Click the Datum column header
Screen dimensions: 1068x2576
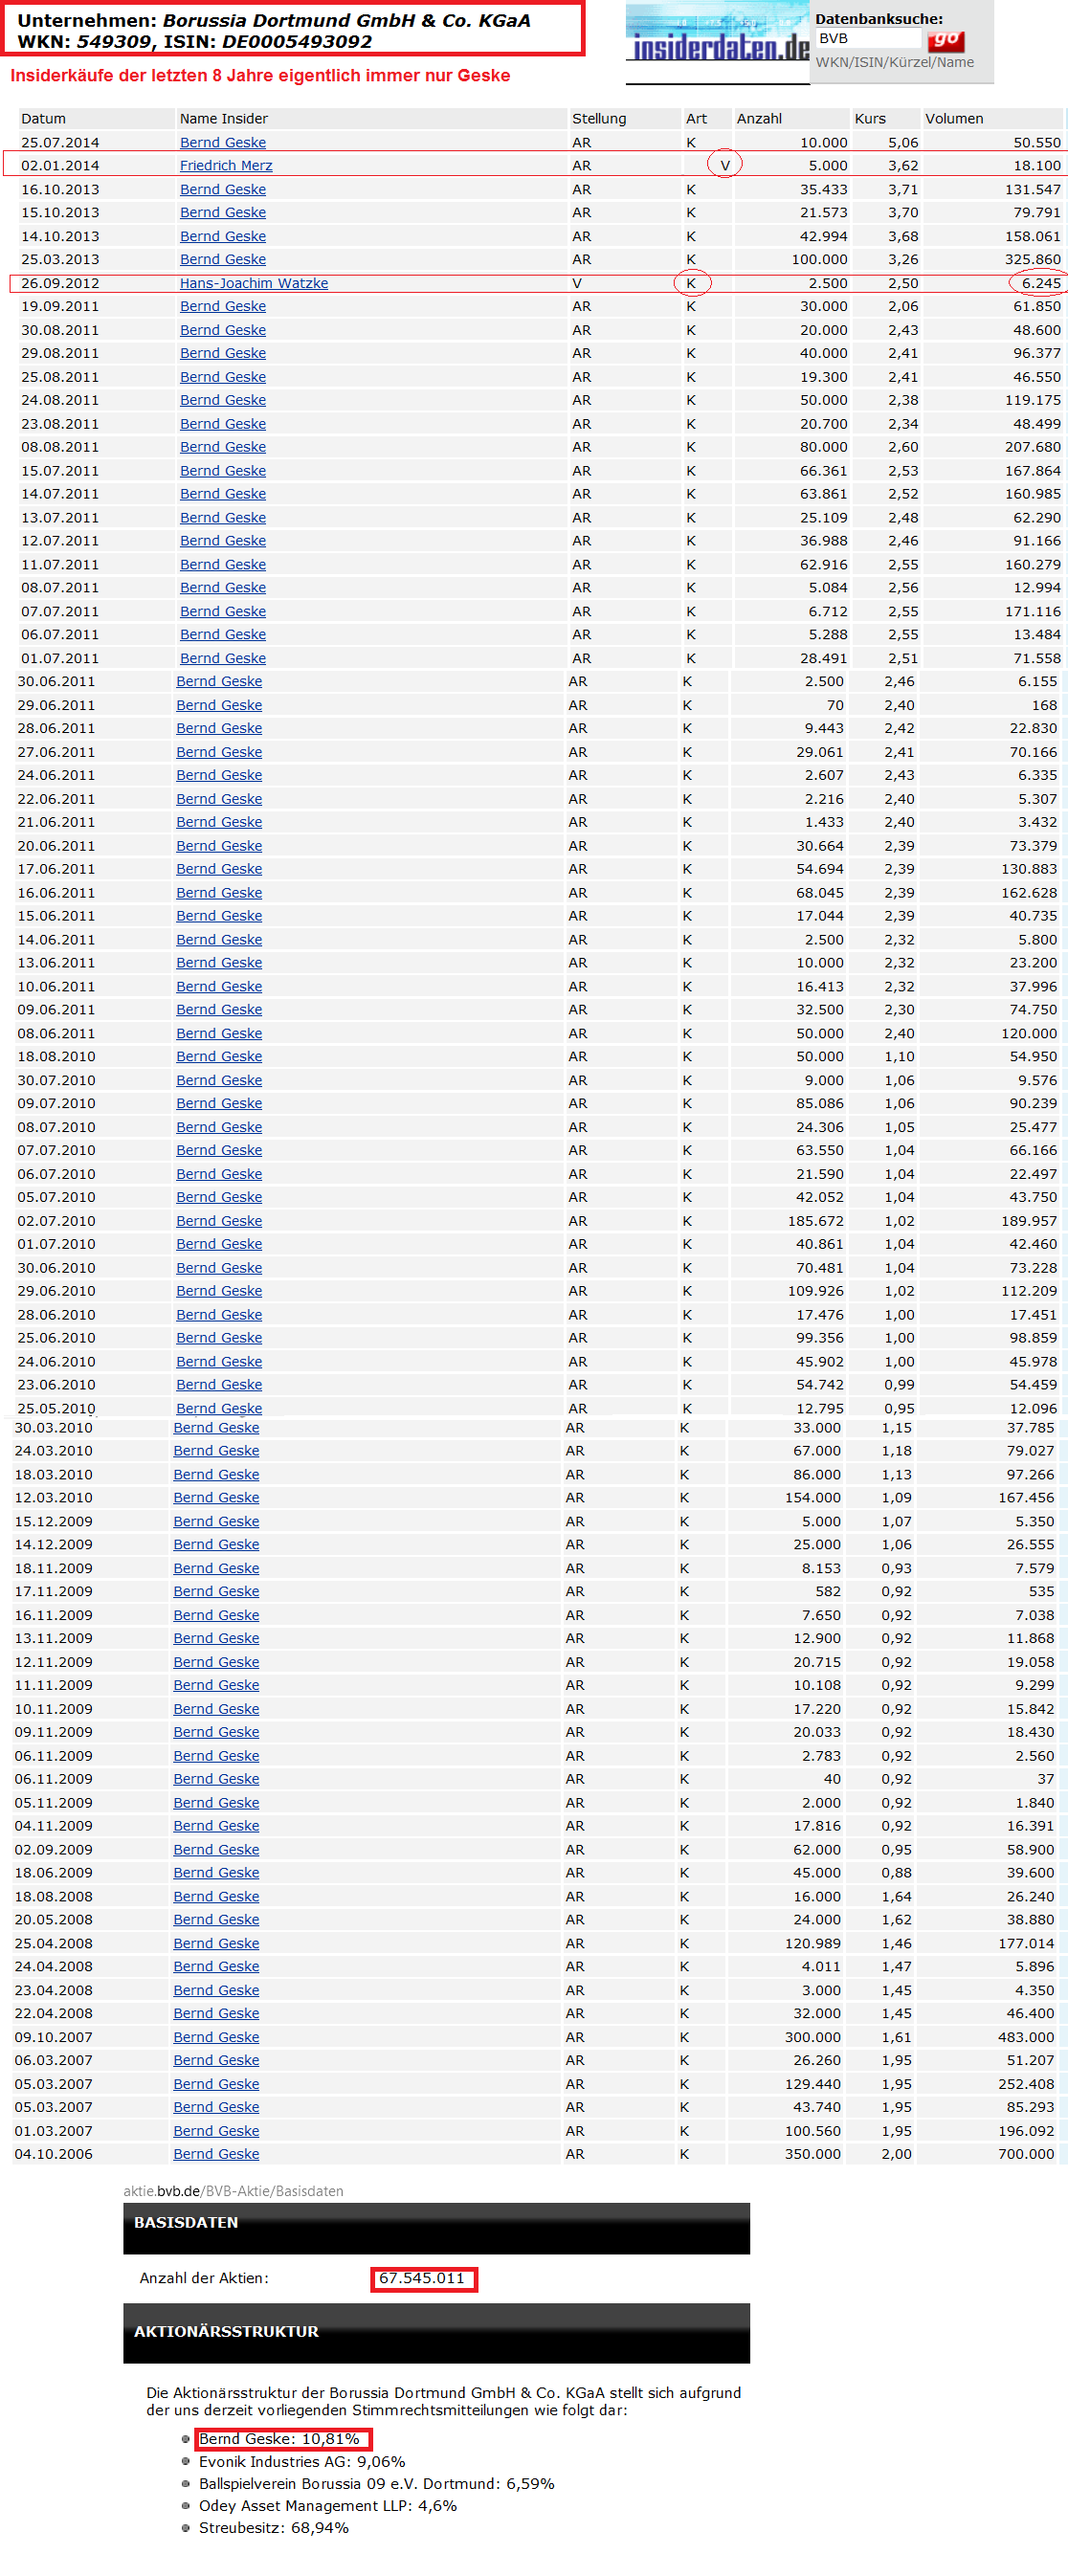click(43, 118)
